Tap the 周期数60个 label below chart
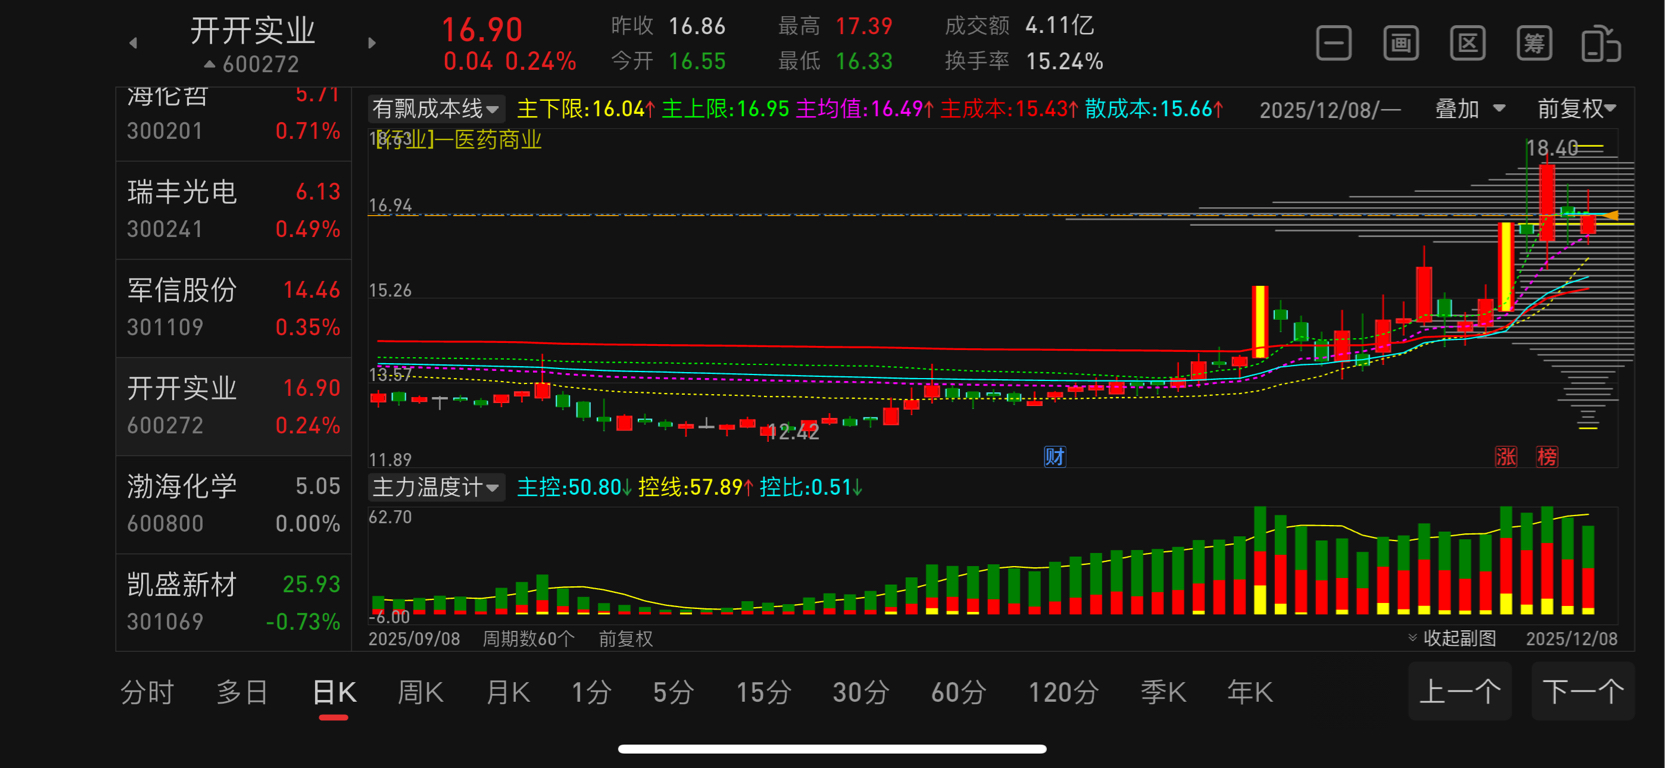This screenshot has height=768, width=1665. coord(529,638)
